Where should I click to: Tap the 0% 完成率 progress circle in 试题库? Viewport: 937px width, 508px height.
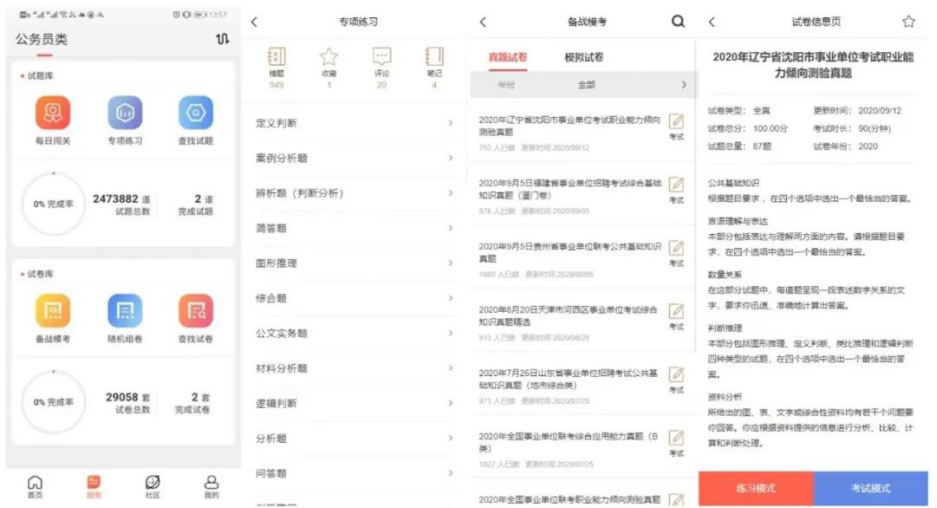click(x=52, y=204)
